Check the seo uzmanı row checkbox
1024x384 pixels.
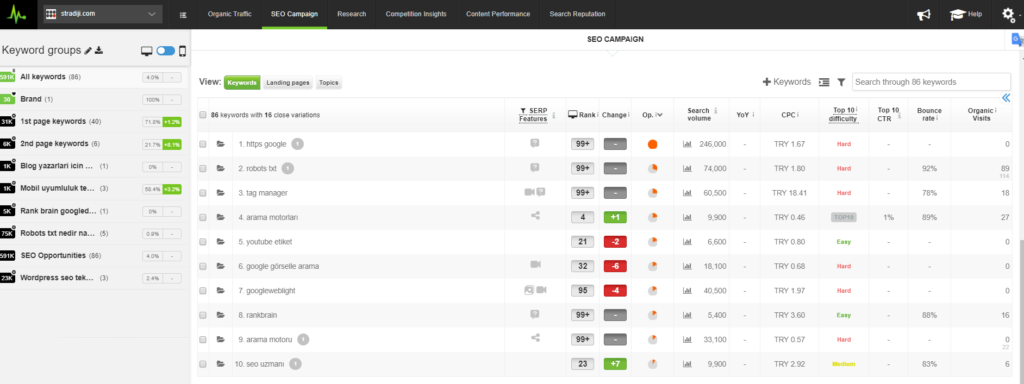coord(202,364)
